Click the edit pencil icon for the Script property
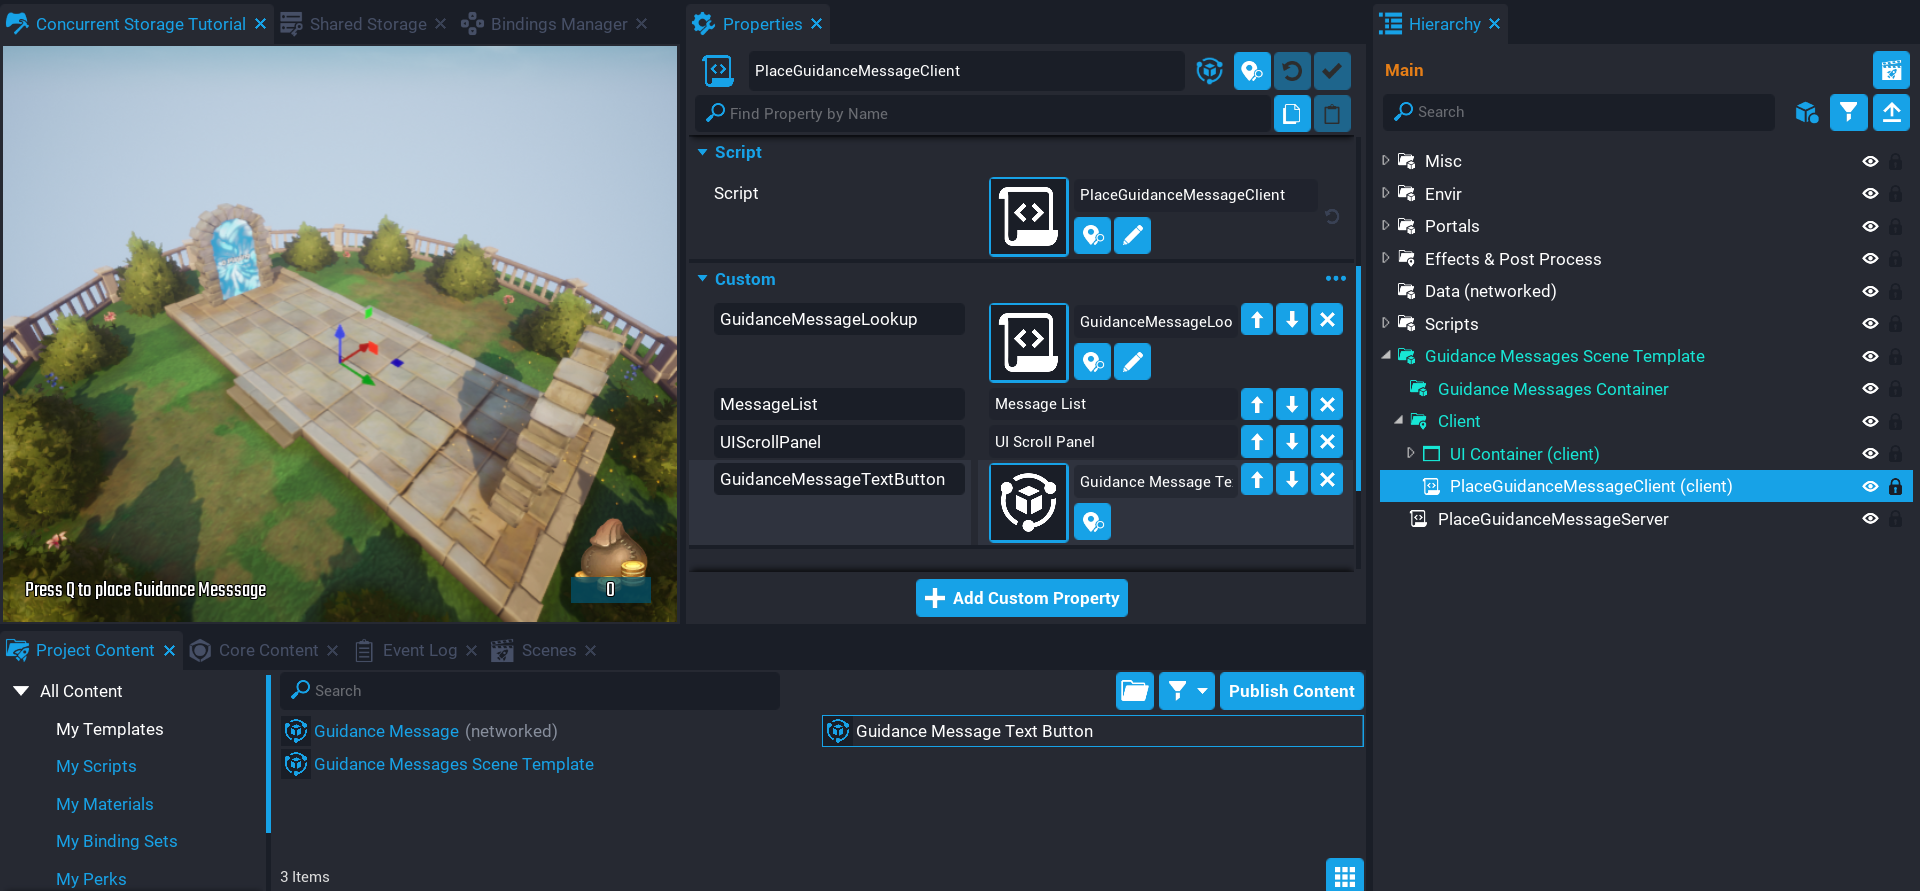1920x891 pixels. pos(1132,236)
